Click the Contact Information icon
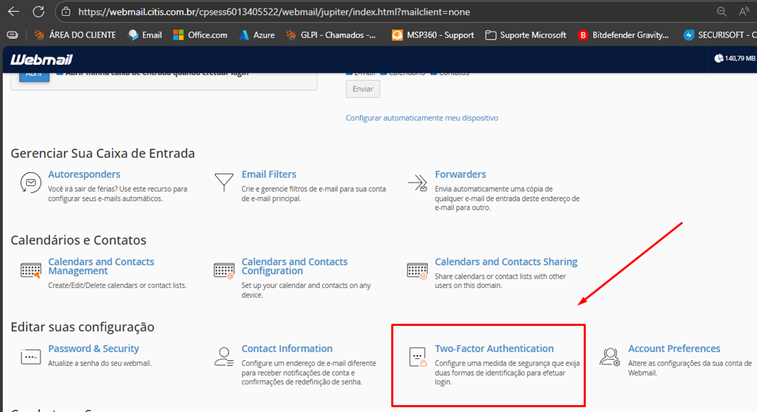The width and height of the screenshot is (757, 412). click(223, 357)
